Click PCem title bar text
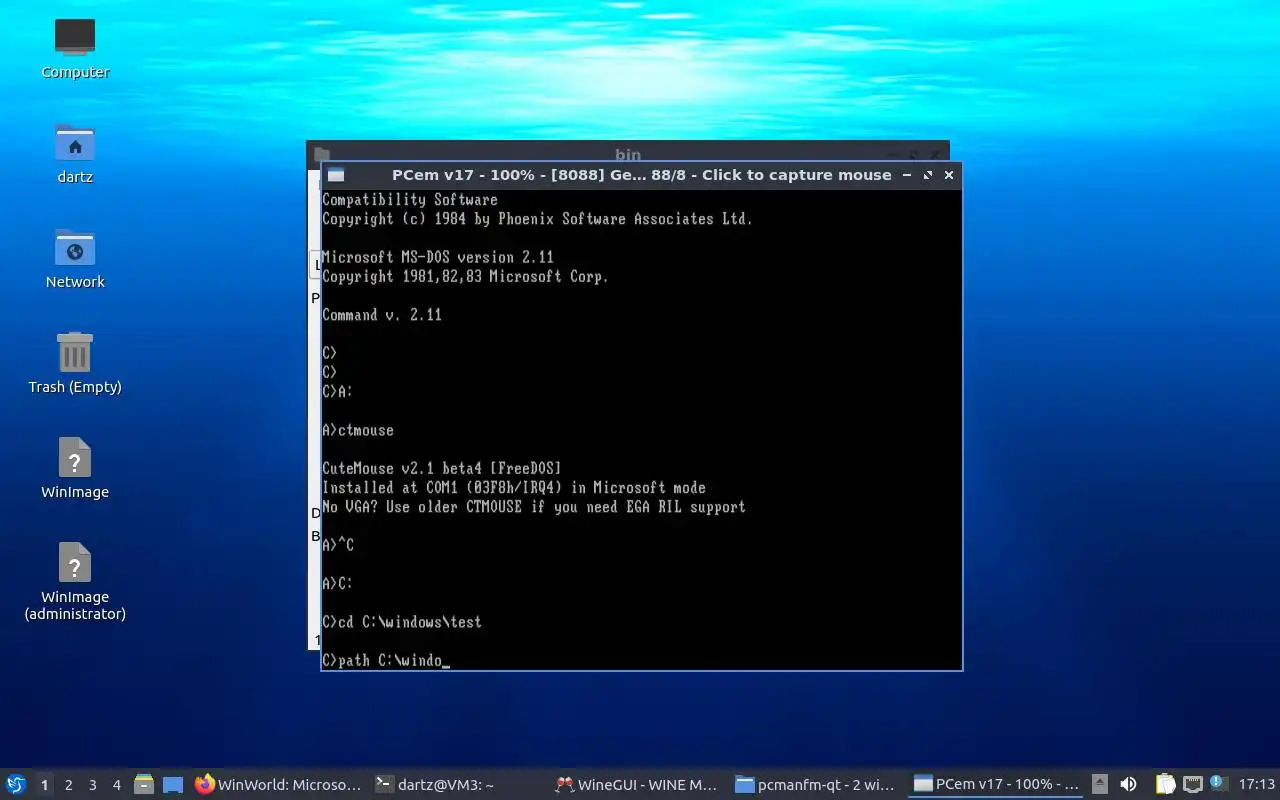The width and height of the screenshot is (1280, 800). [x=641, y=175]
